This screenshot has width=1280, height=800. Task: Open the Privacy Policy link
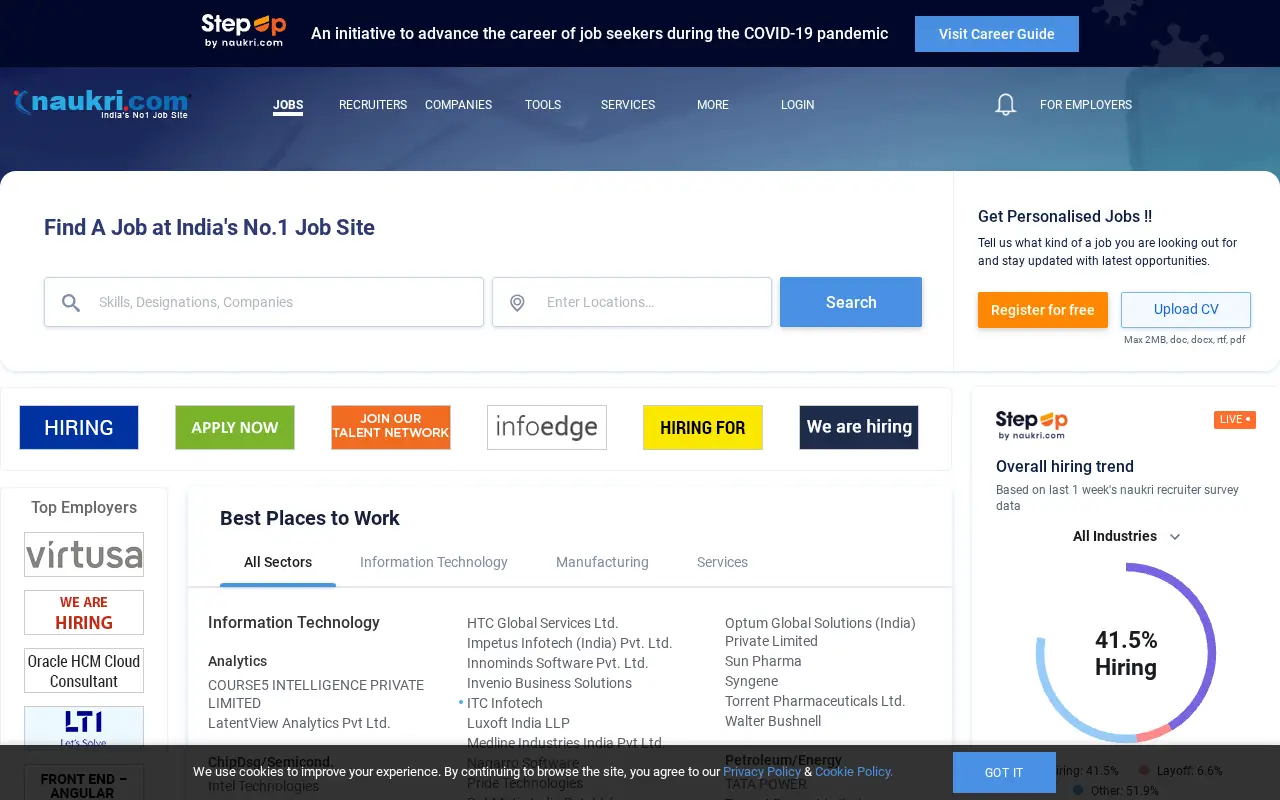point(762,772)
